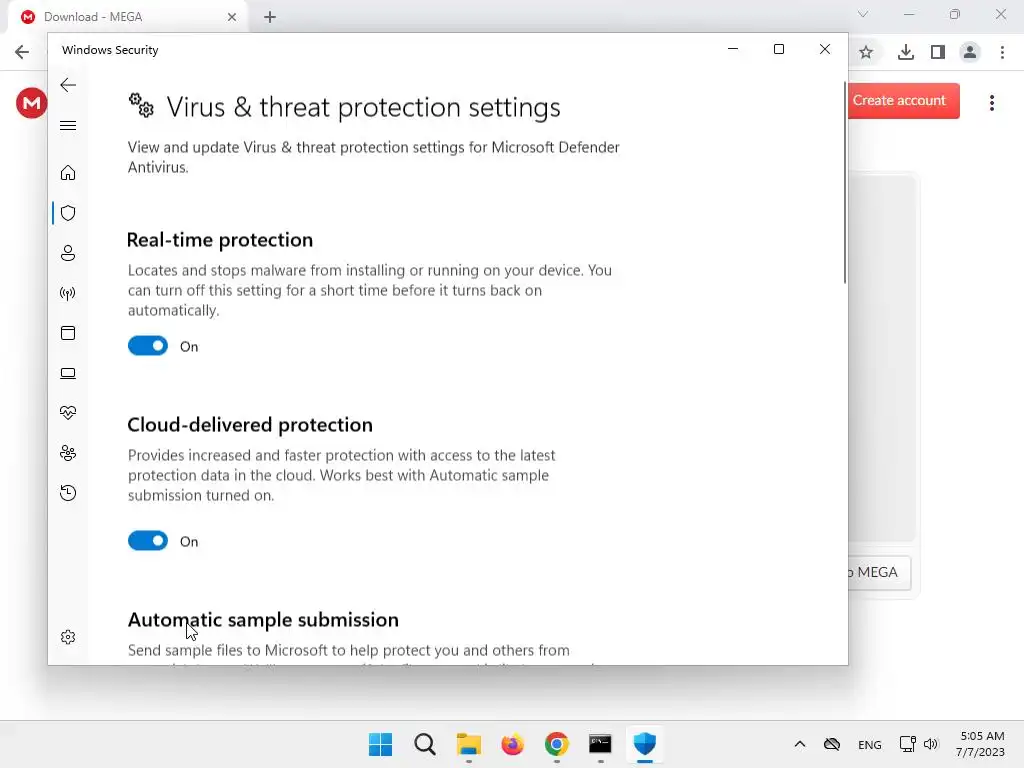The height and width of the screenshot is (768, 1024).
Task: Click Windows Security taskbar icon
Action: click(x=645, y=744)
